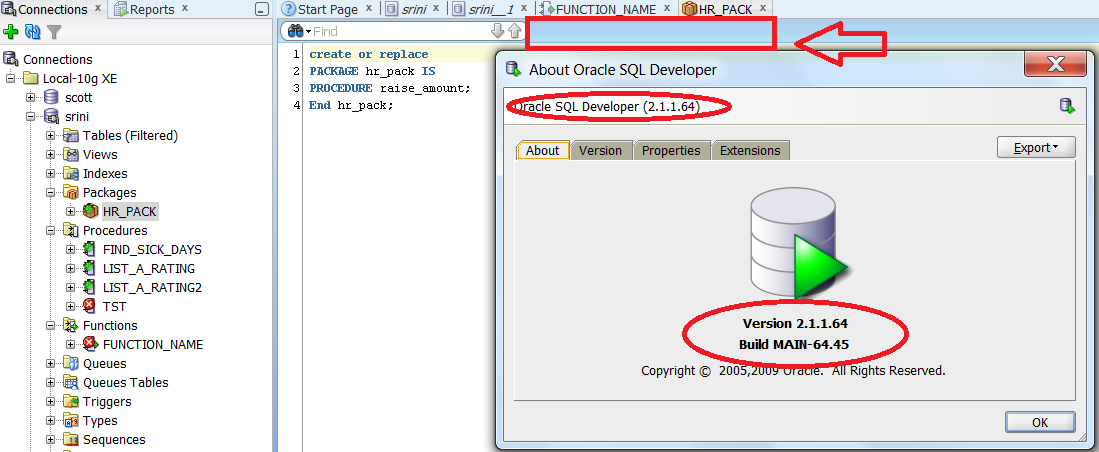Click the scott connection database icon
The height and width of the screenshot is (452, 1099).
click(51, 97)
